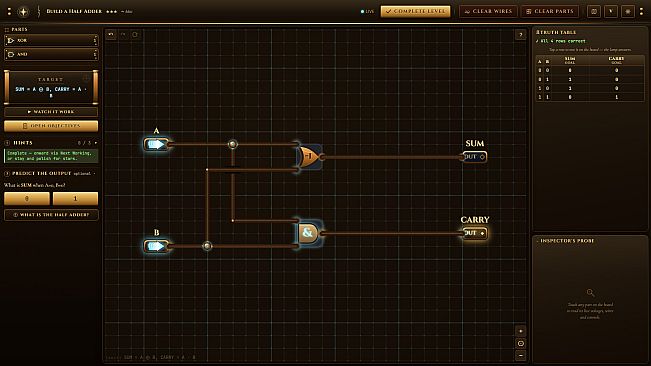Expand the Hints section arrow
651x366 pixels.
96,143
